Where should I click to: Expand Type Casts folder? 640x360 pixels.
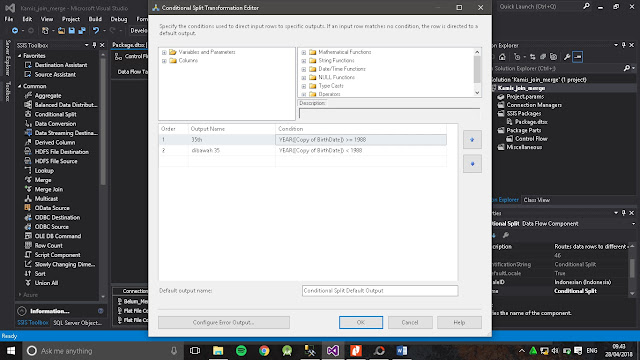(304, 86)
